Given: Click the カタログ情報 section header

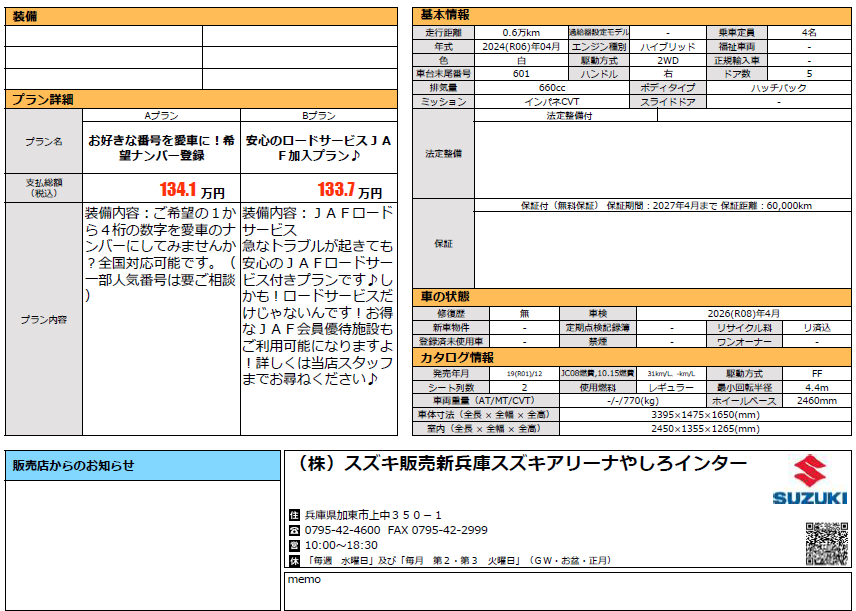Looking at the screenshot, I should [x=456, y=357].
